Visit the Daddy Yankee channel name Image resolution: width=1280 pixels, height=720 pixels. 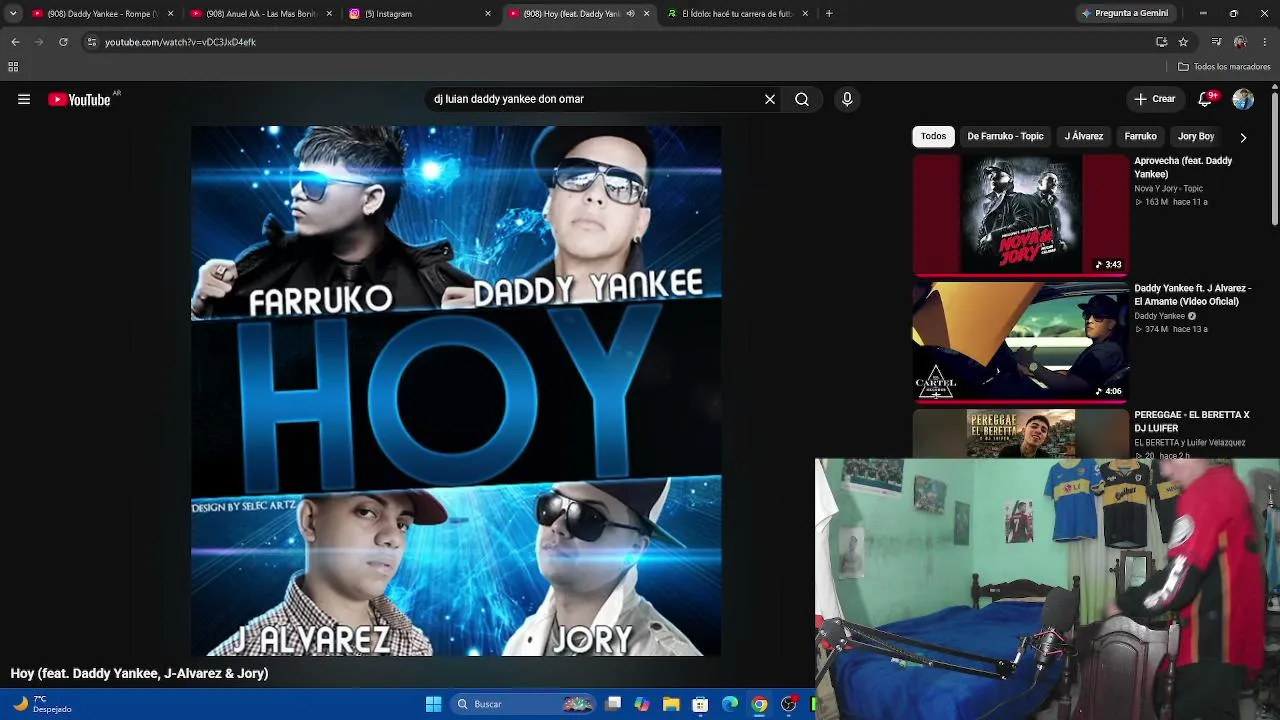coord(1159,316)
